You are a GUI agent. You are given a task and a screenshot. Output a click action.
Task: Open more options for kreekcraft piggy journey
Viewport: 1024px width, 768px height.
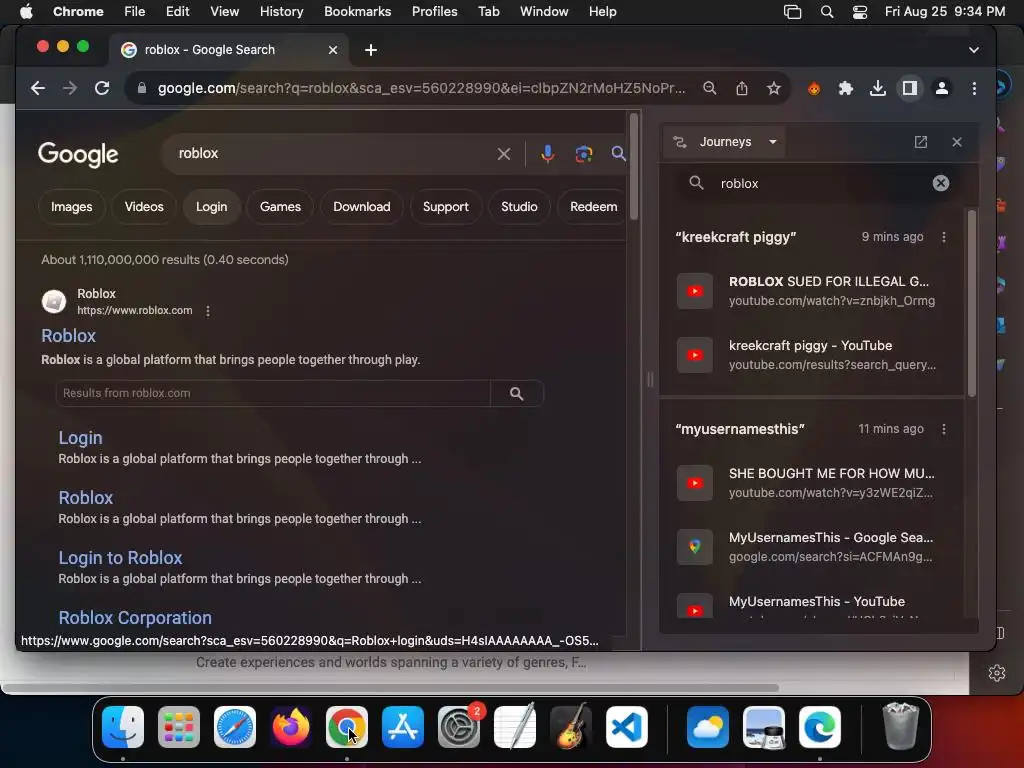click(944, 237)
